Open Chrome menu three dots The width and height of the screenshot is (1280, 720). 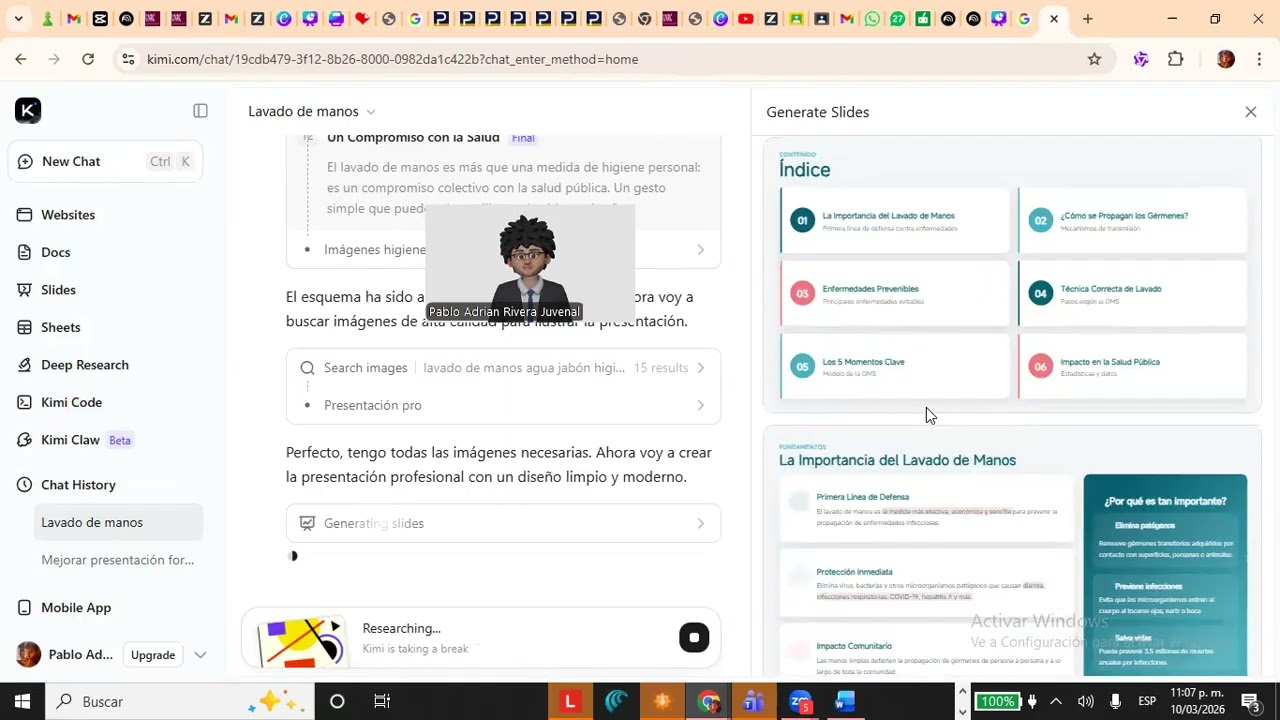pos(1257,59)
